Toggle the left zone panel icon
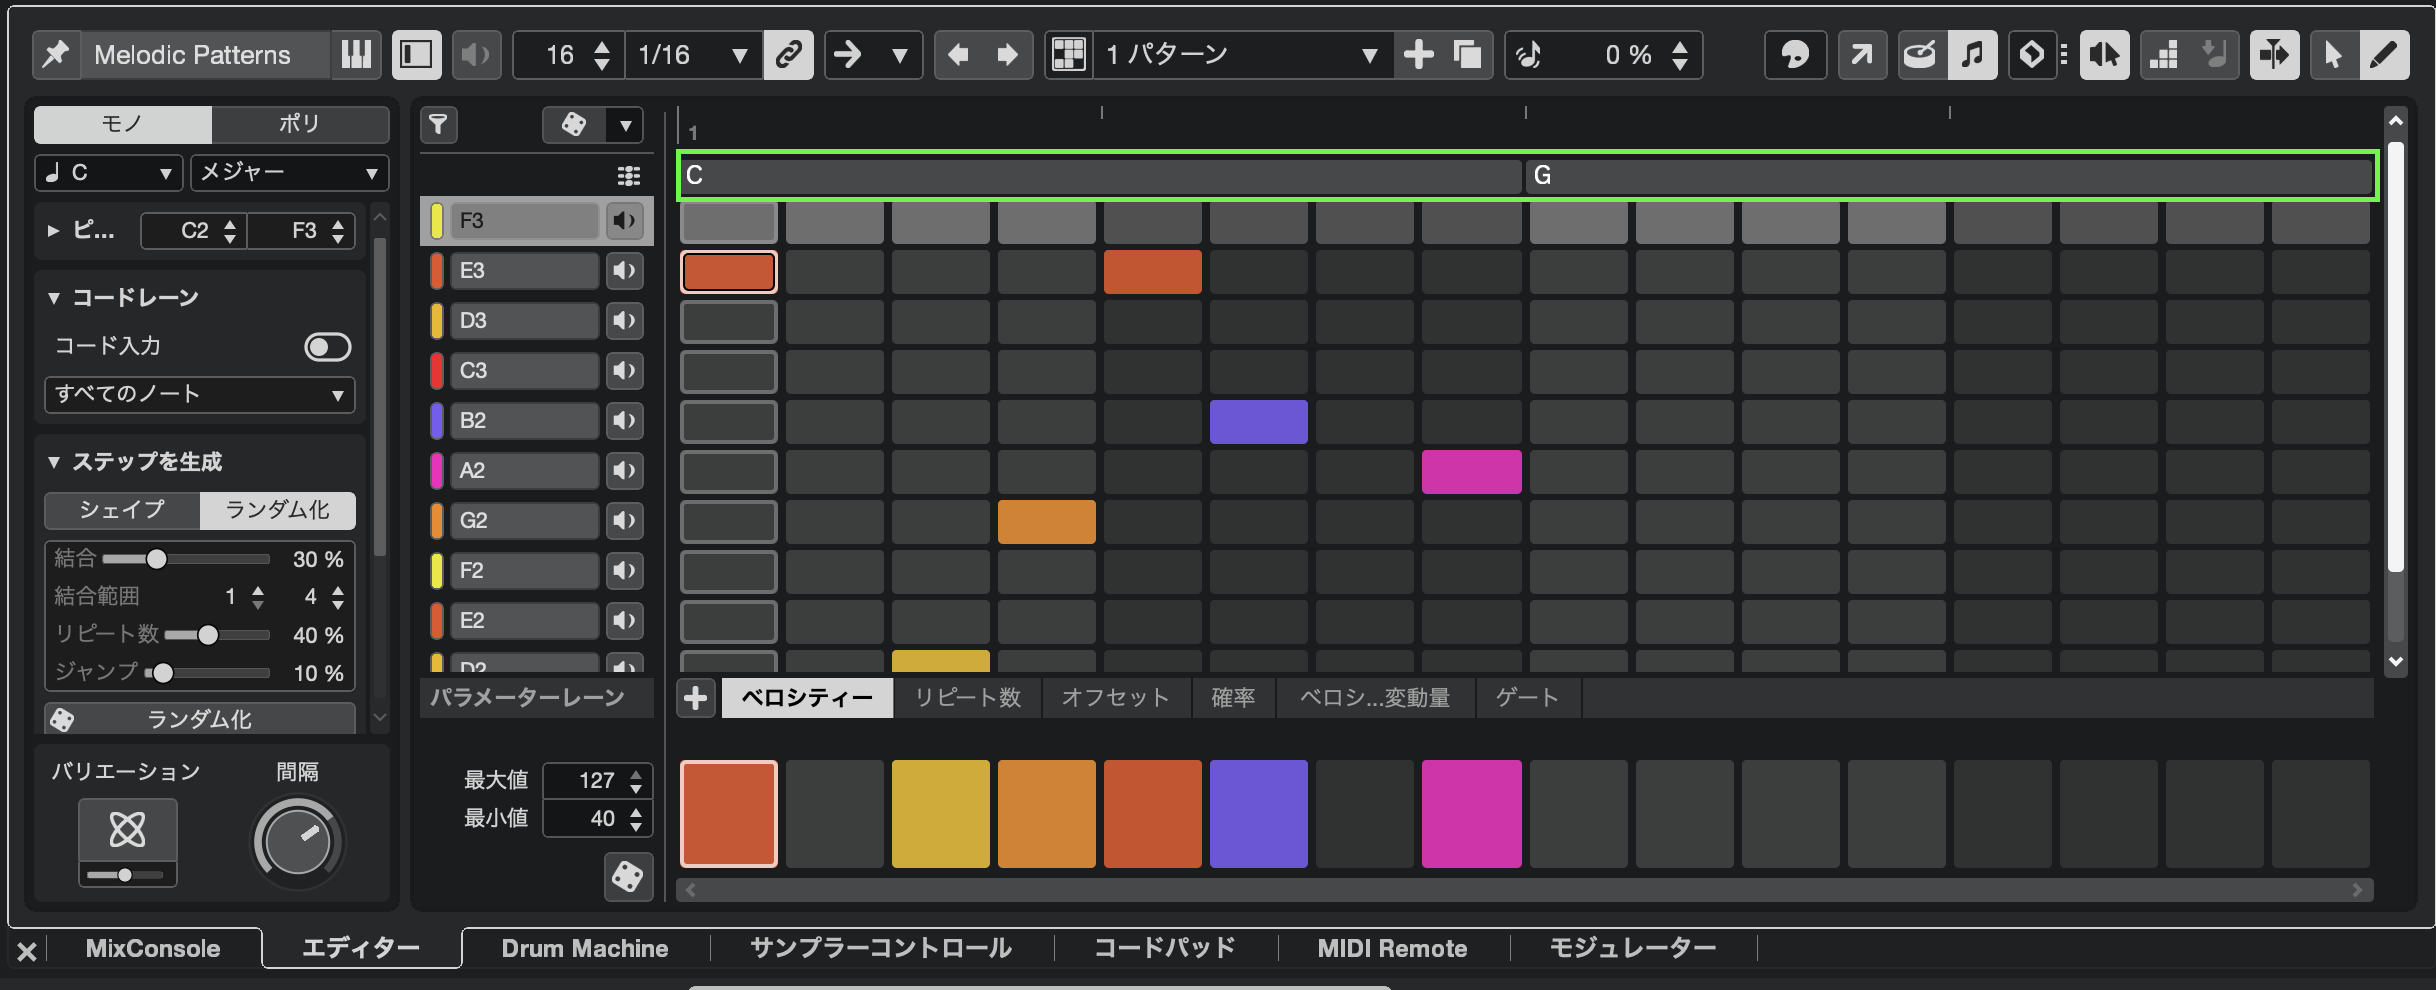This screenshot has width=2436, height=990. point(416,54)
